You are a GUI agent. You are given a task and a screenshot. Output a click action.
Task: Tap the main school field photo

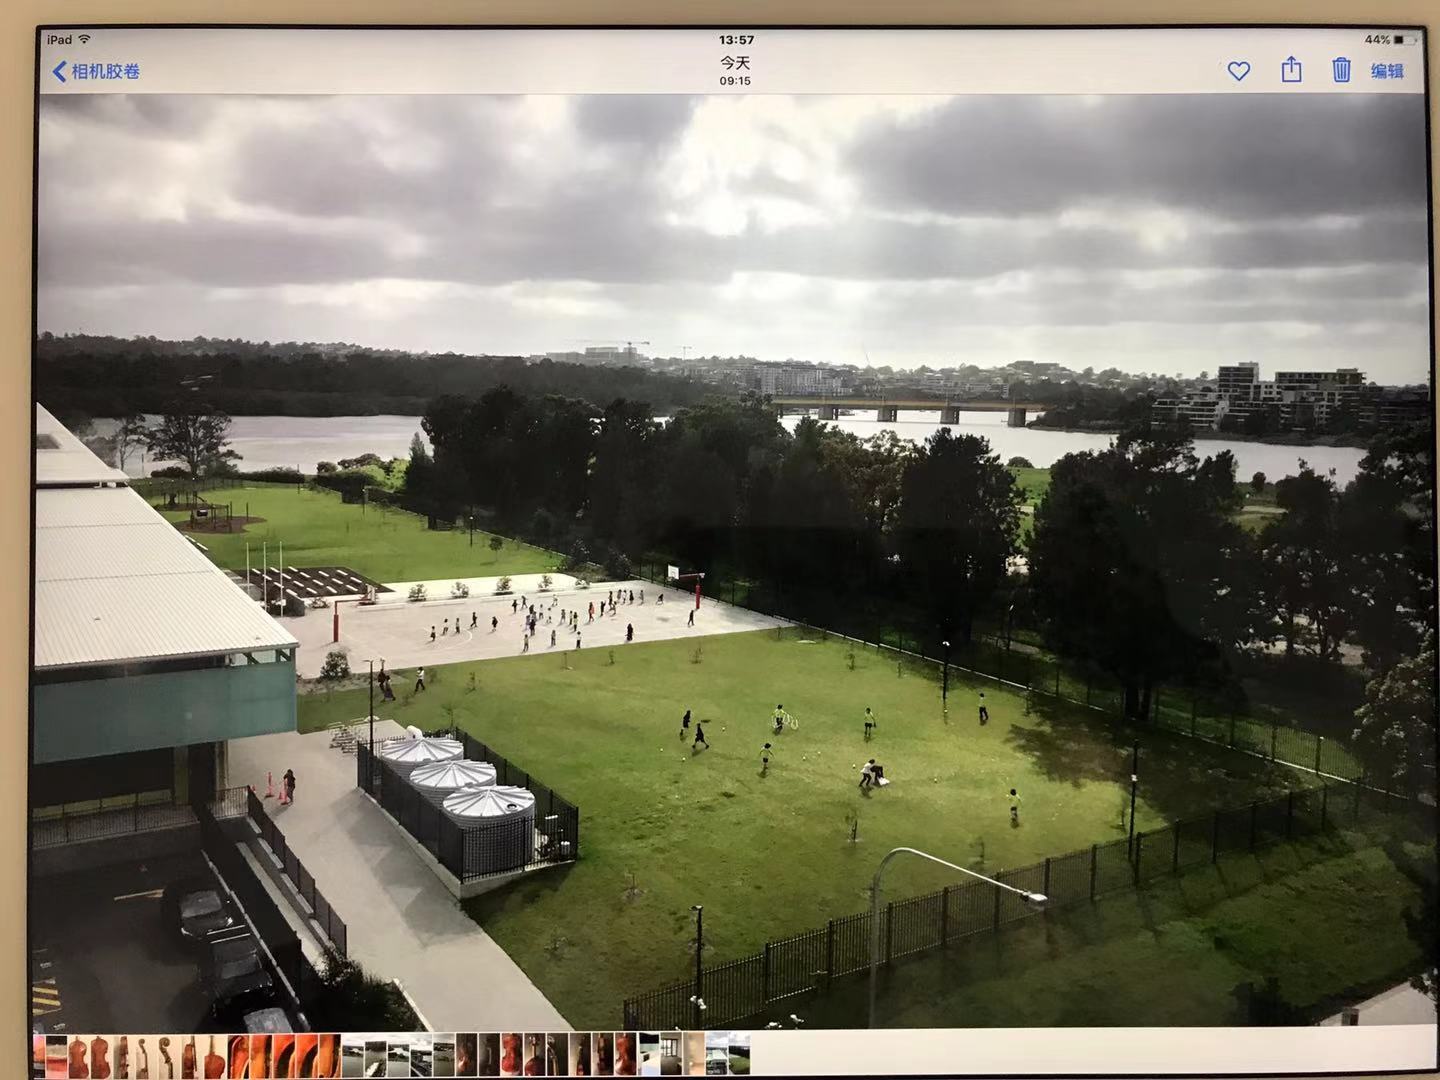tap(732, 561)
